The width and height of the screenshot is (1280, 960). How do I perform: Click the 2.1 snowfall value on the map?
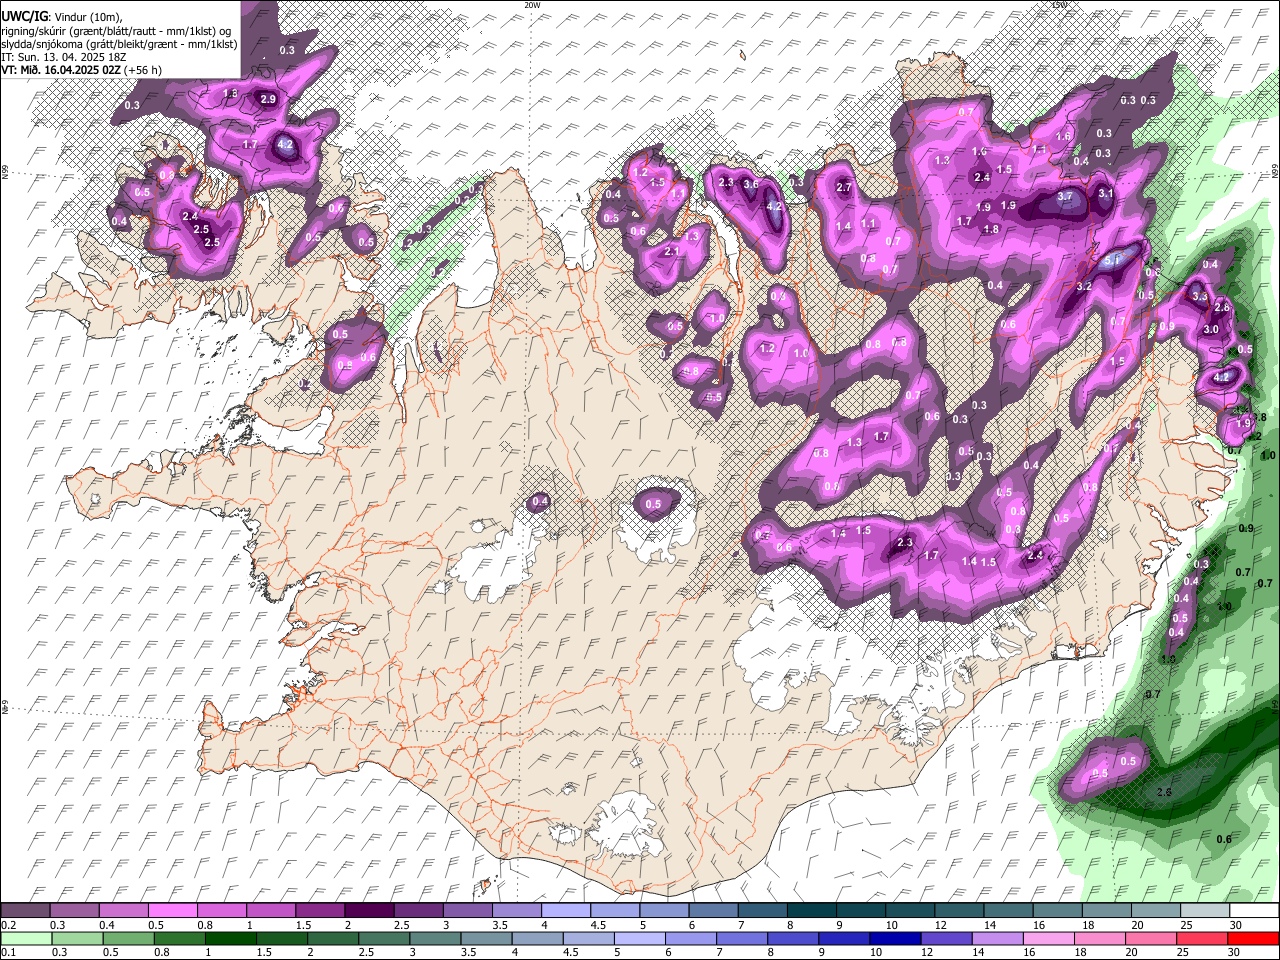click(x=672, y=251)
